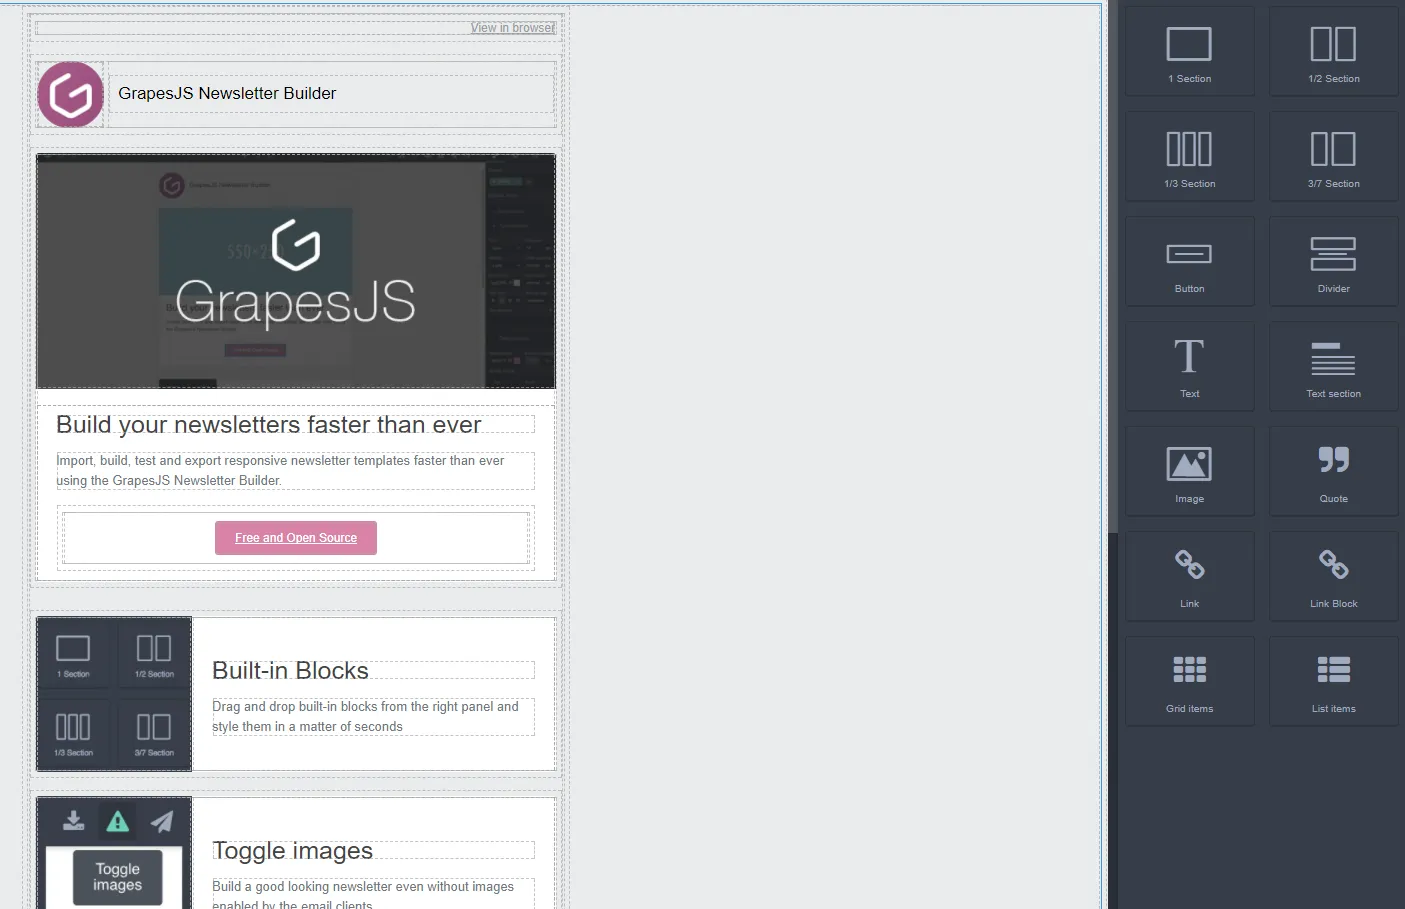Pick the 3/7 Section block
Viewport: 1405px width, 909px height.
[1333, 157]
